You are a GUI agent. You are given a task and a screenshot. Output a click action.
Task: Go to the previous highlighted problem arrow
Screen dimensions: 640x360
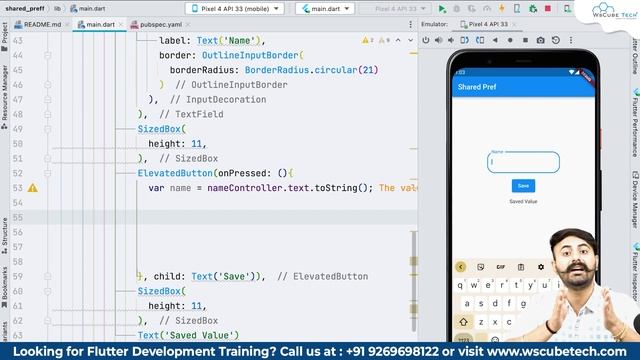click(398, 40)
